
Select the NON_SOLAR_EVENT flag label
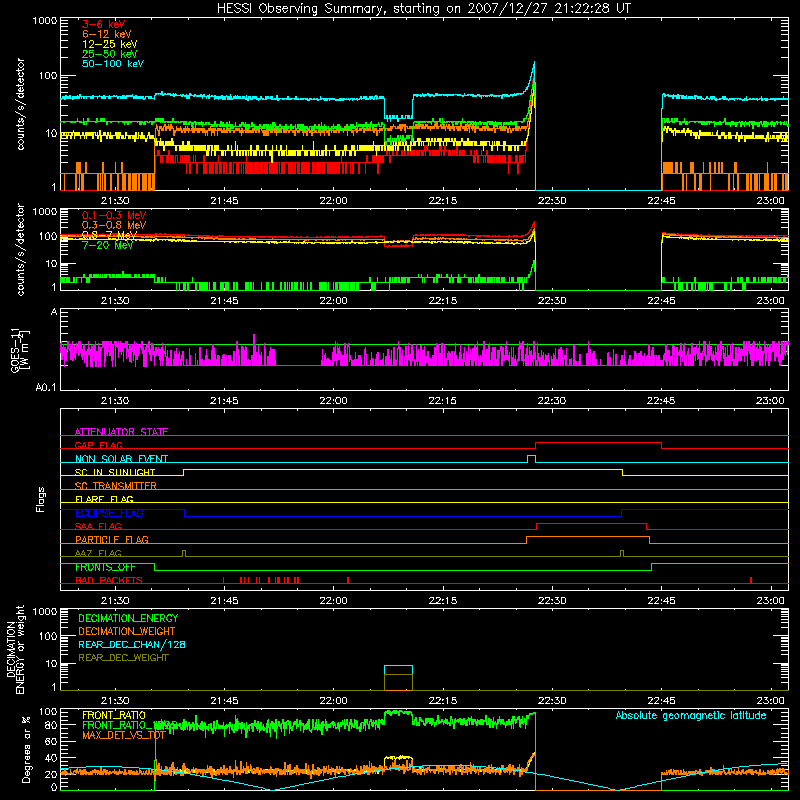point(121,459)
